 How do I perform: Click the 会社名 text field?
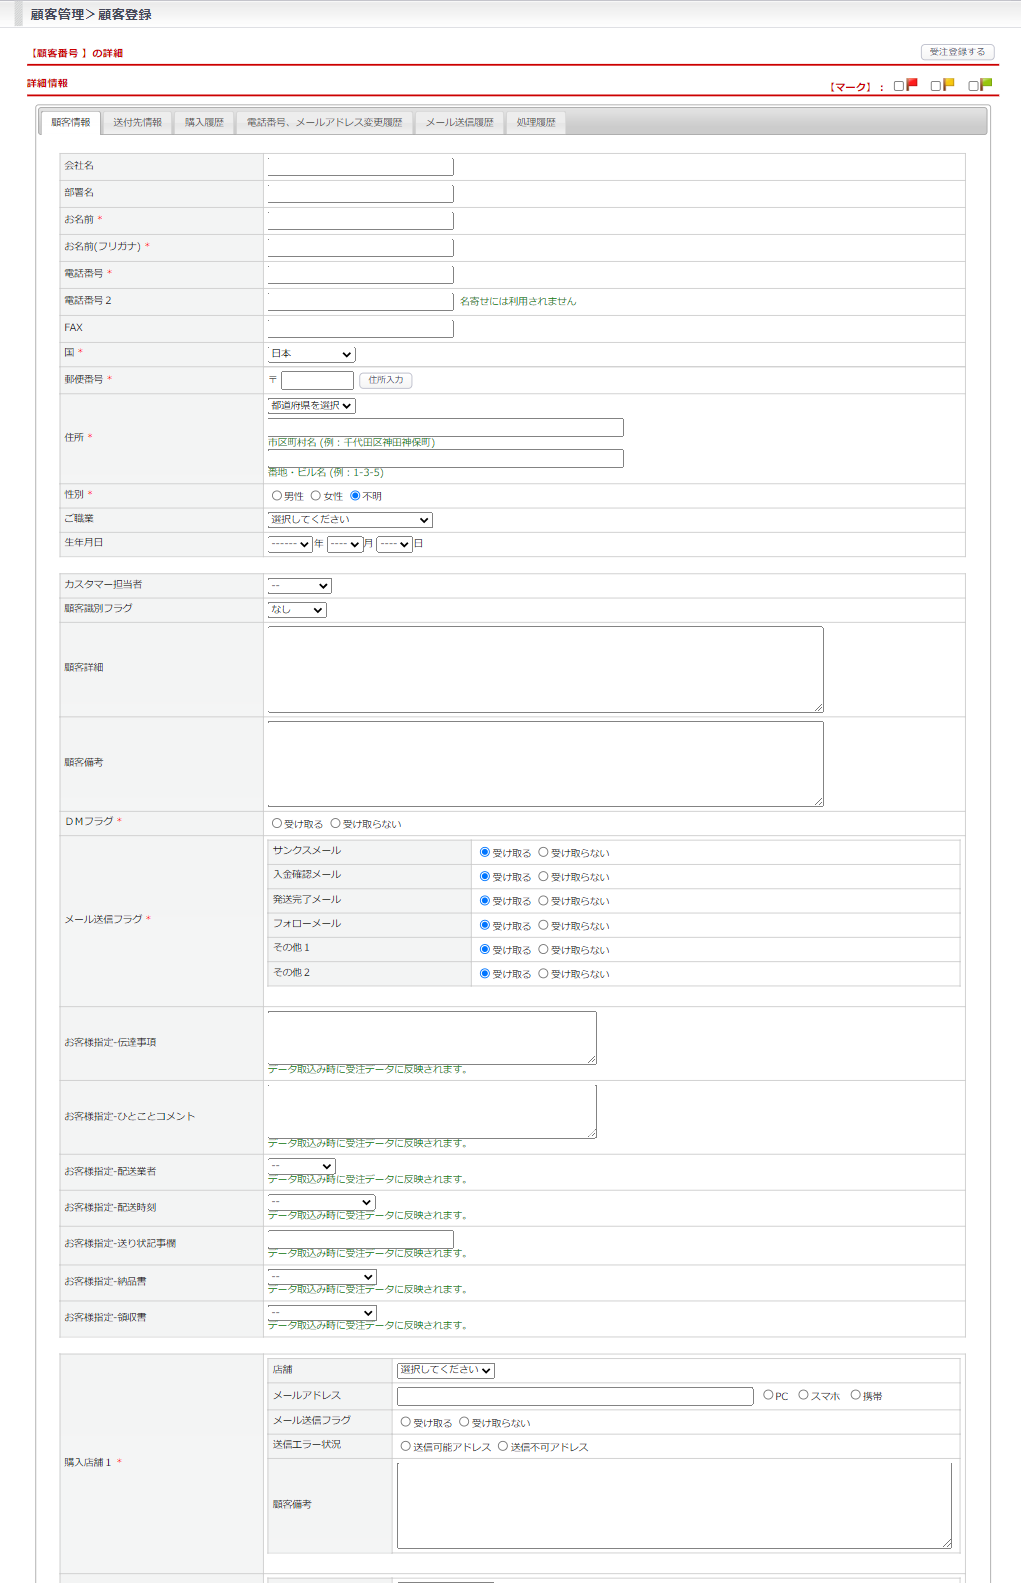[x=360, y=166]
